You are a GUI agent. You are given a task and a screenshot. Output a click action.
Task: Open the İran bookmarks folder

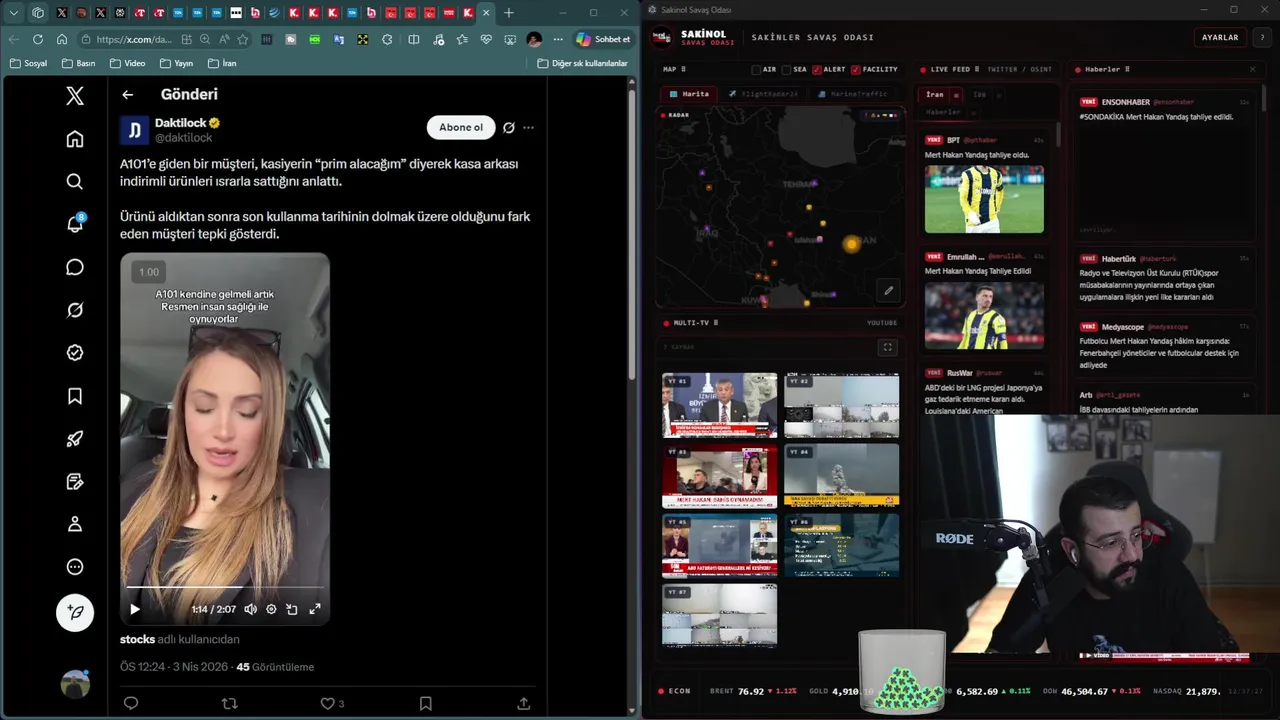point(222,63)
